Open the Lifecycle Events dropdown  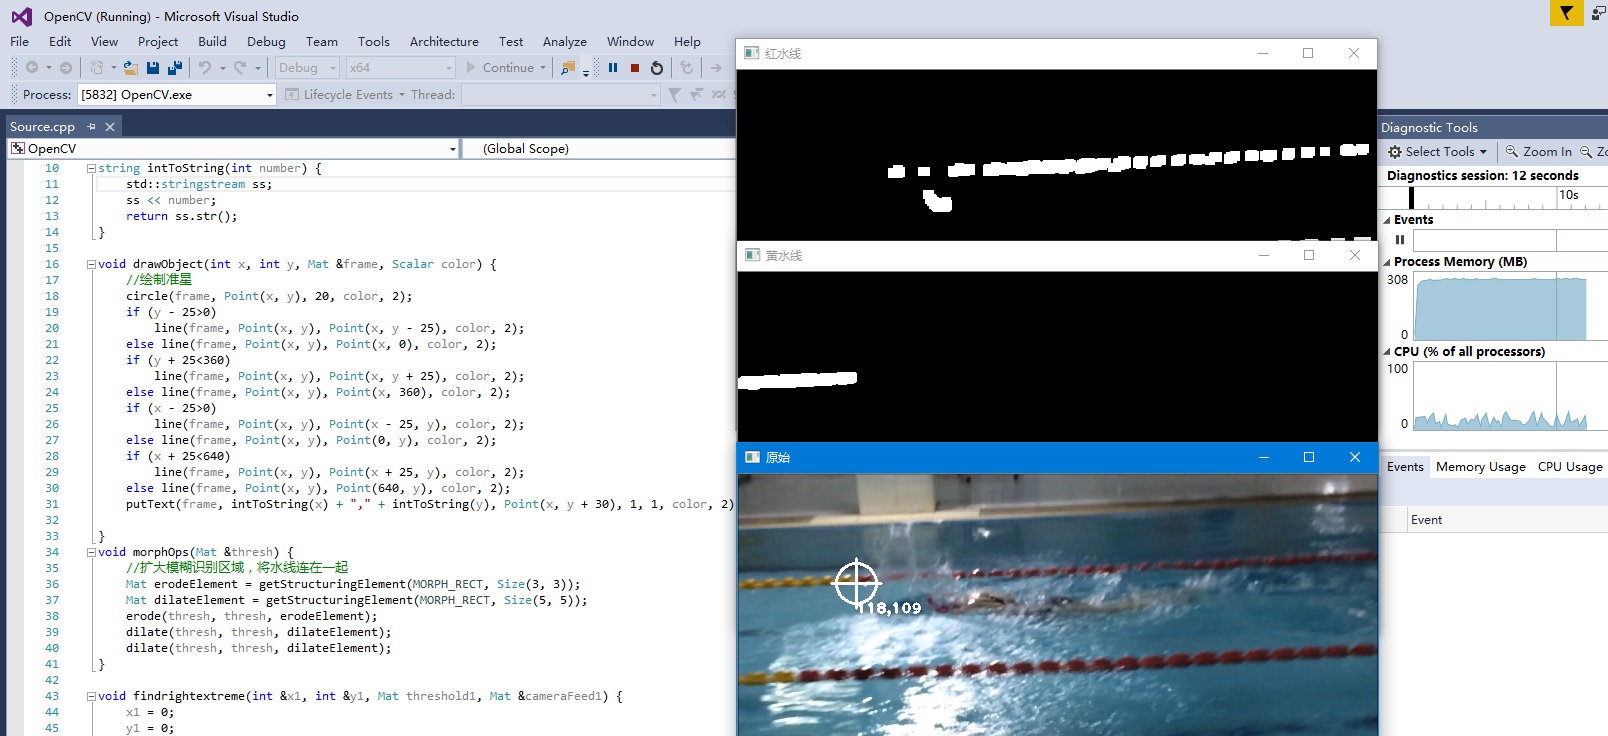[x=346, y=95]
